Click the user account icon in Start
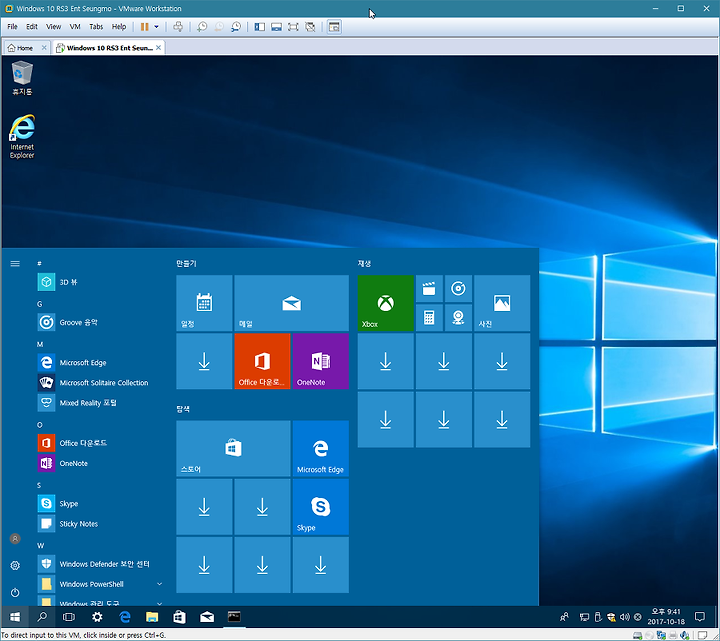The width and height of the screenshot is (720, 641). [x=15, y=539]
